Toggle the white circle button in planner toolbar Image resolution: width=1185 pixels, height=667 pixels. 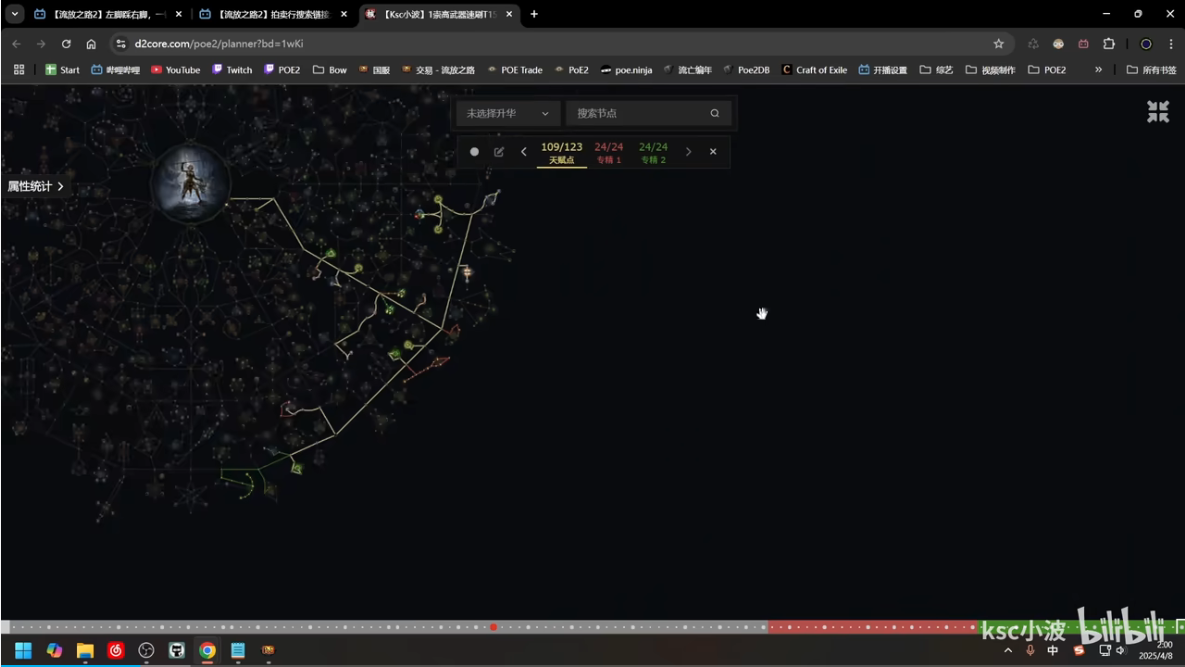pyautogui.click(x=474, y=152)
